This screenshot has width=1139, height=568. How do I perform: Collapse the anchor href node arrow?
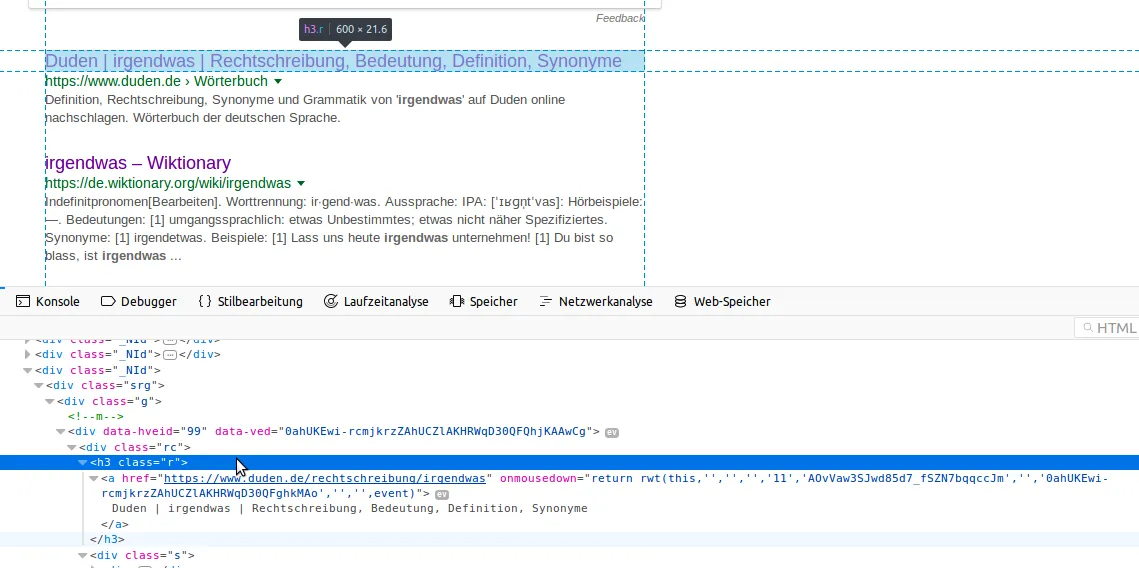(94, 479)
